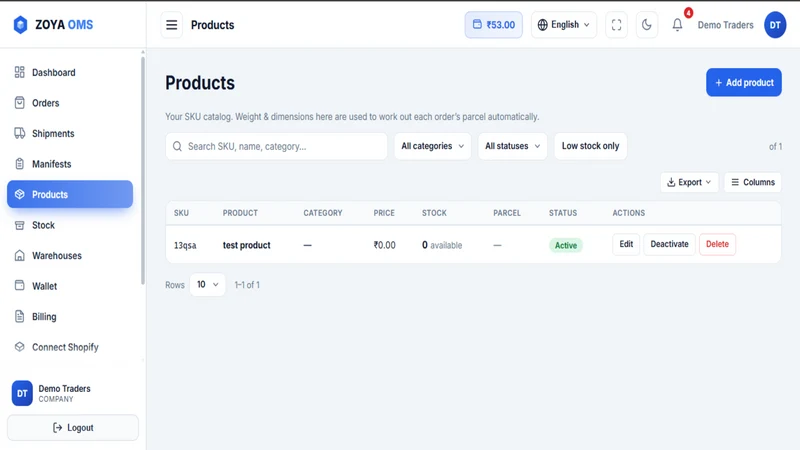The width and height of the screenshot is (800, 450).
Task: Click the Manifests clipboard icon
Action: (19, 164)
